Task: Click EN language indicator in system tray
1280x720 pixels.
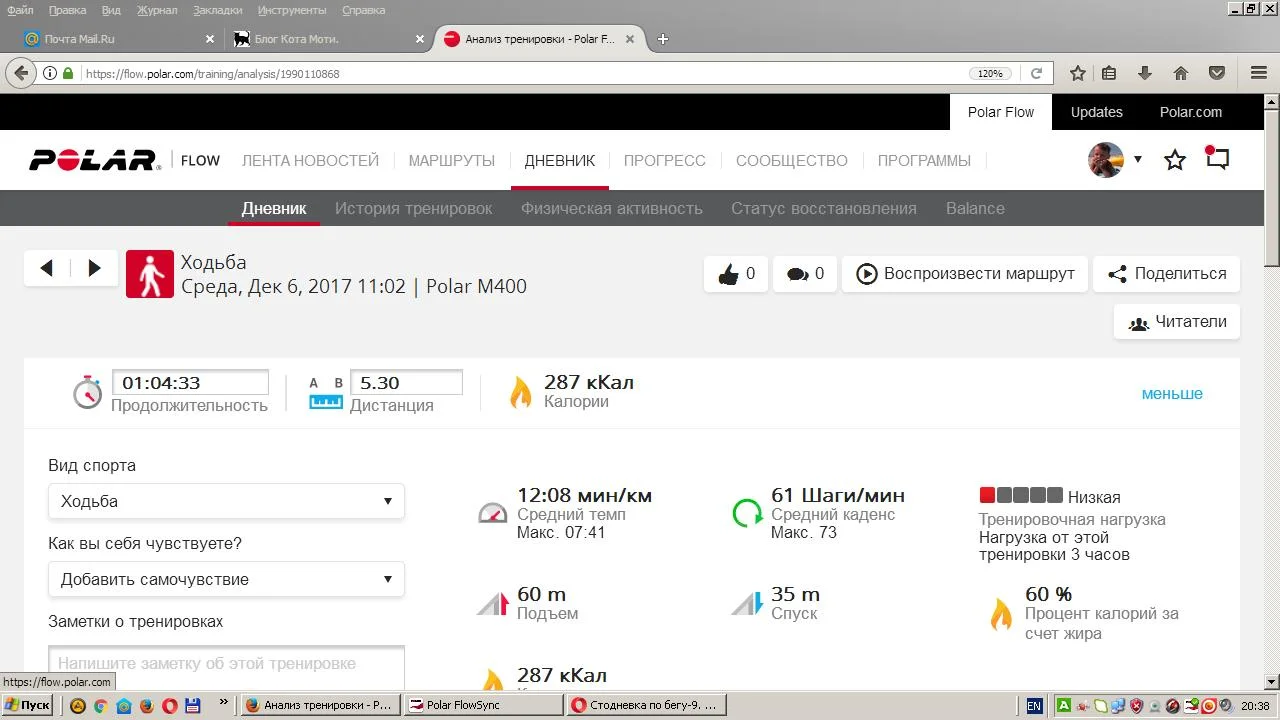Action: pyautogui.click(x=1034, y=705)
